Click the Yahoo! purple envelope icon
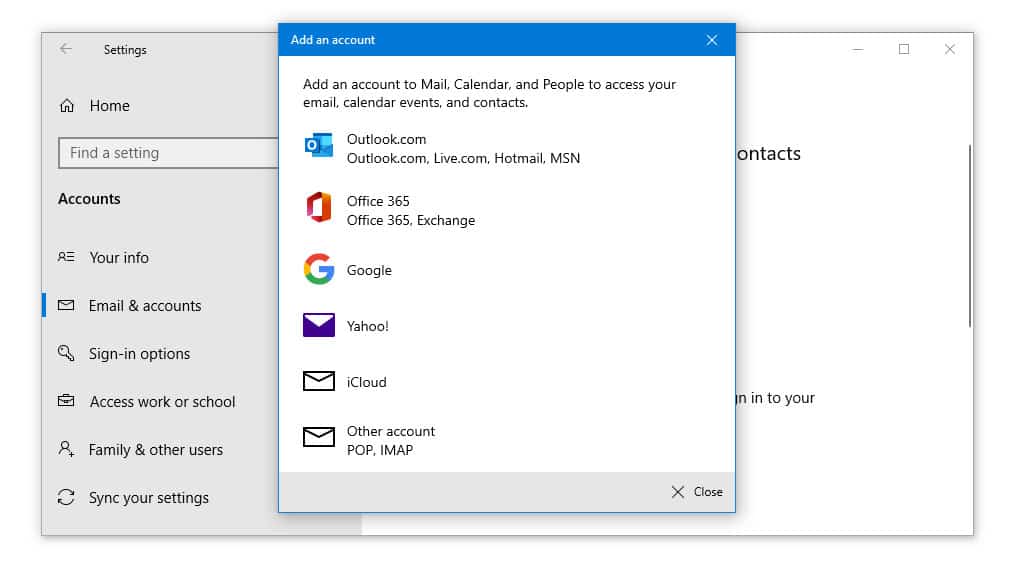The height and width of the screenshot is (573, 1011). point(319,325)
